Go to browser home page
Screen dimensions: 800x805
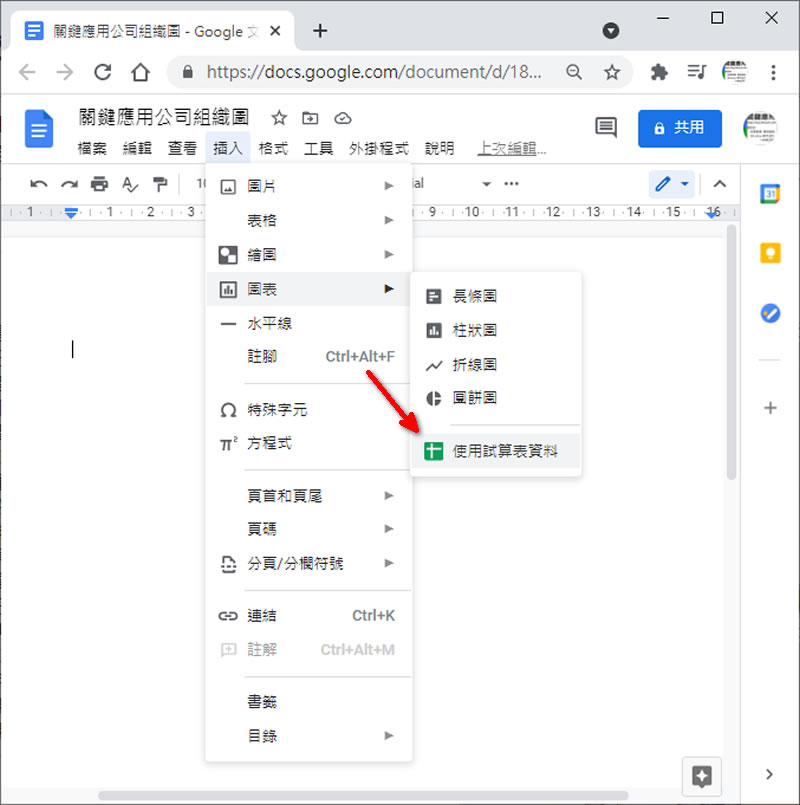[140, 72]
